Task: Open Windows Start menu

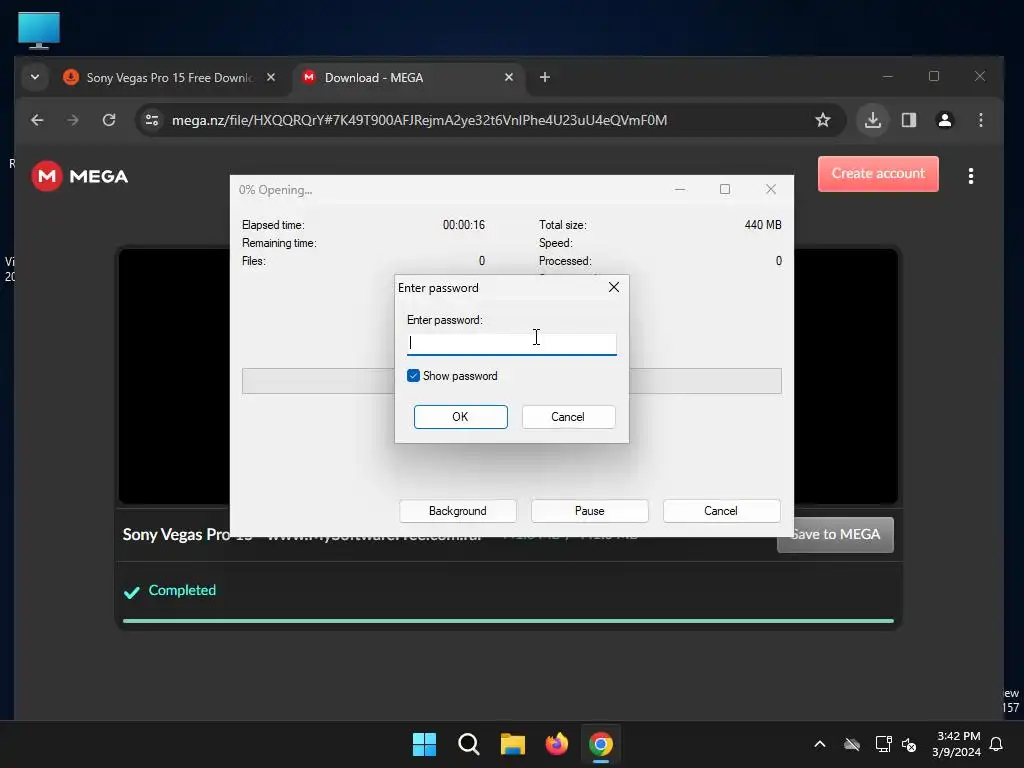Action: 424,744
